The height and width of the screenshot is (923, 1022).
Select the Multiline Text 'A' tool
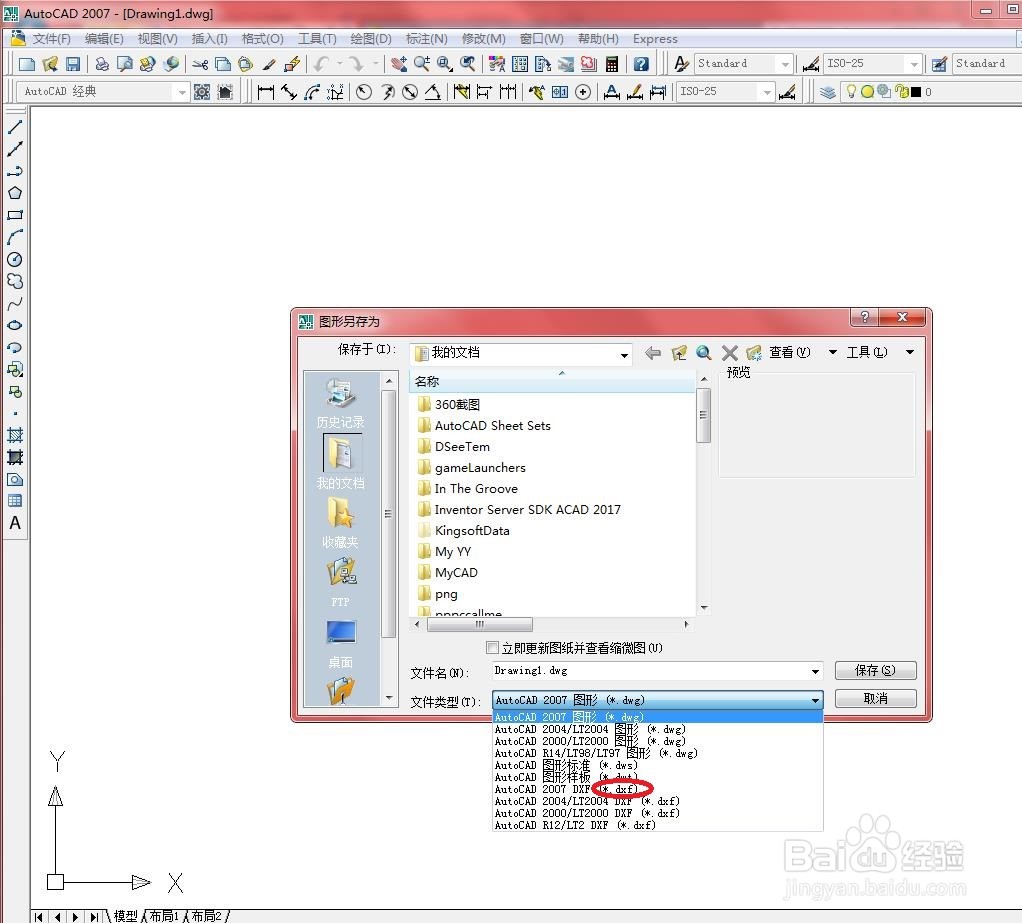pyautogui.click(x=15, y=523)
